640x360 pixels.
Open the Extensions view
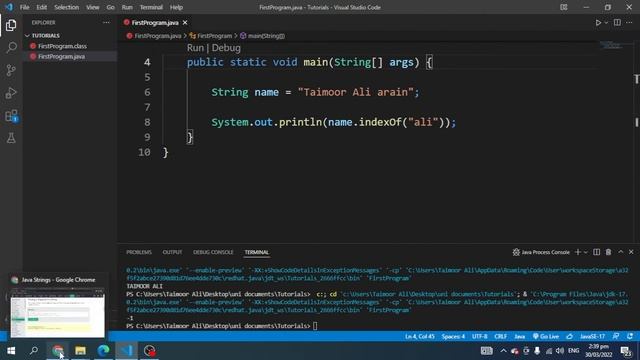11,116
